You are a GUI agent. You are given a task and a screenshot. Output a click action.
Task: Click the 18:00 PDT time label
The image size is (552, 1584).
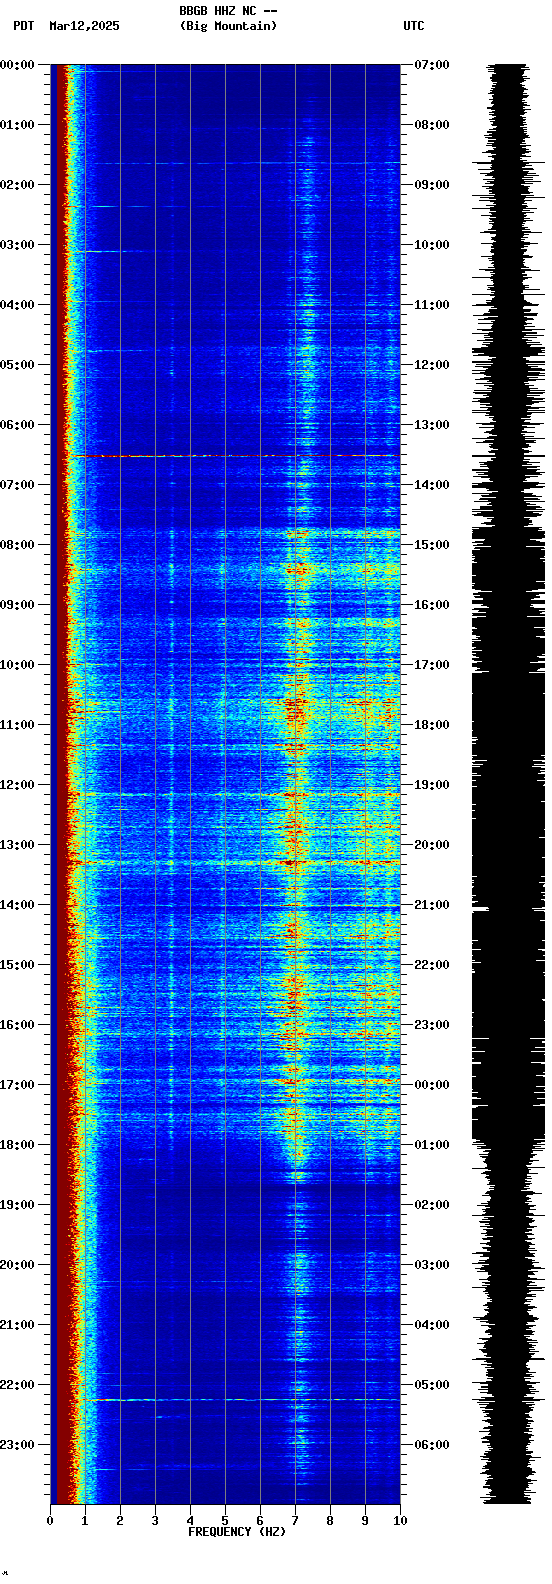[18, 1145]
